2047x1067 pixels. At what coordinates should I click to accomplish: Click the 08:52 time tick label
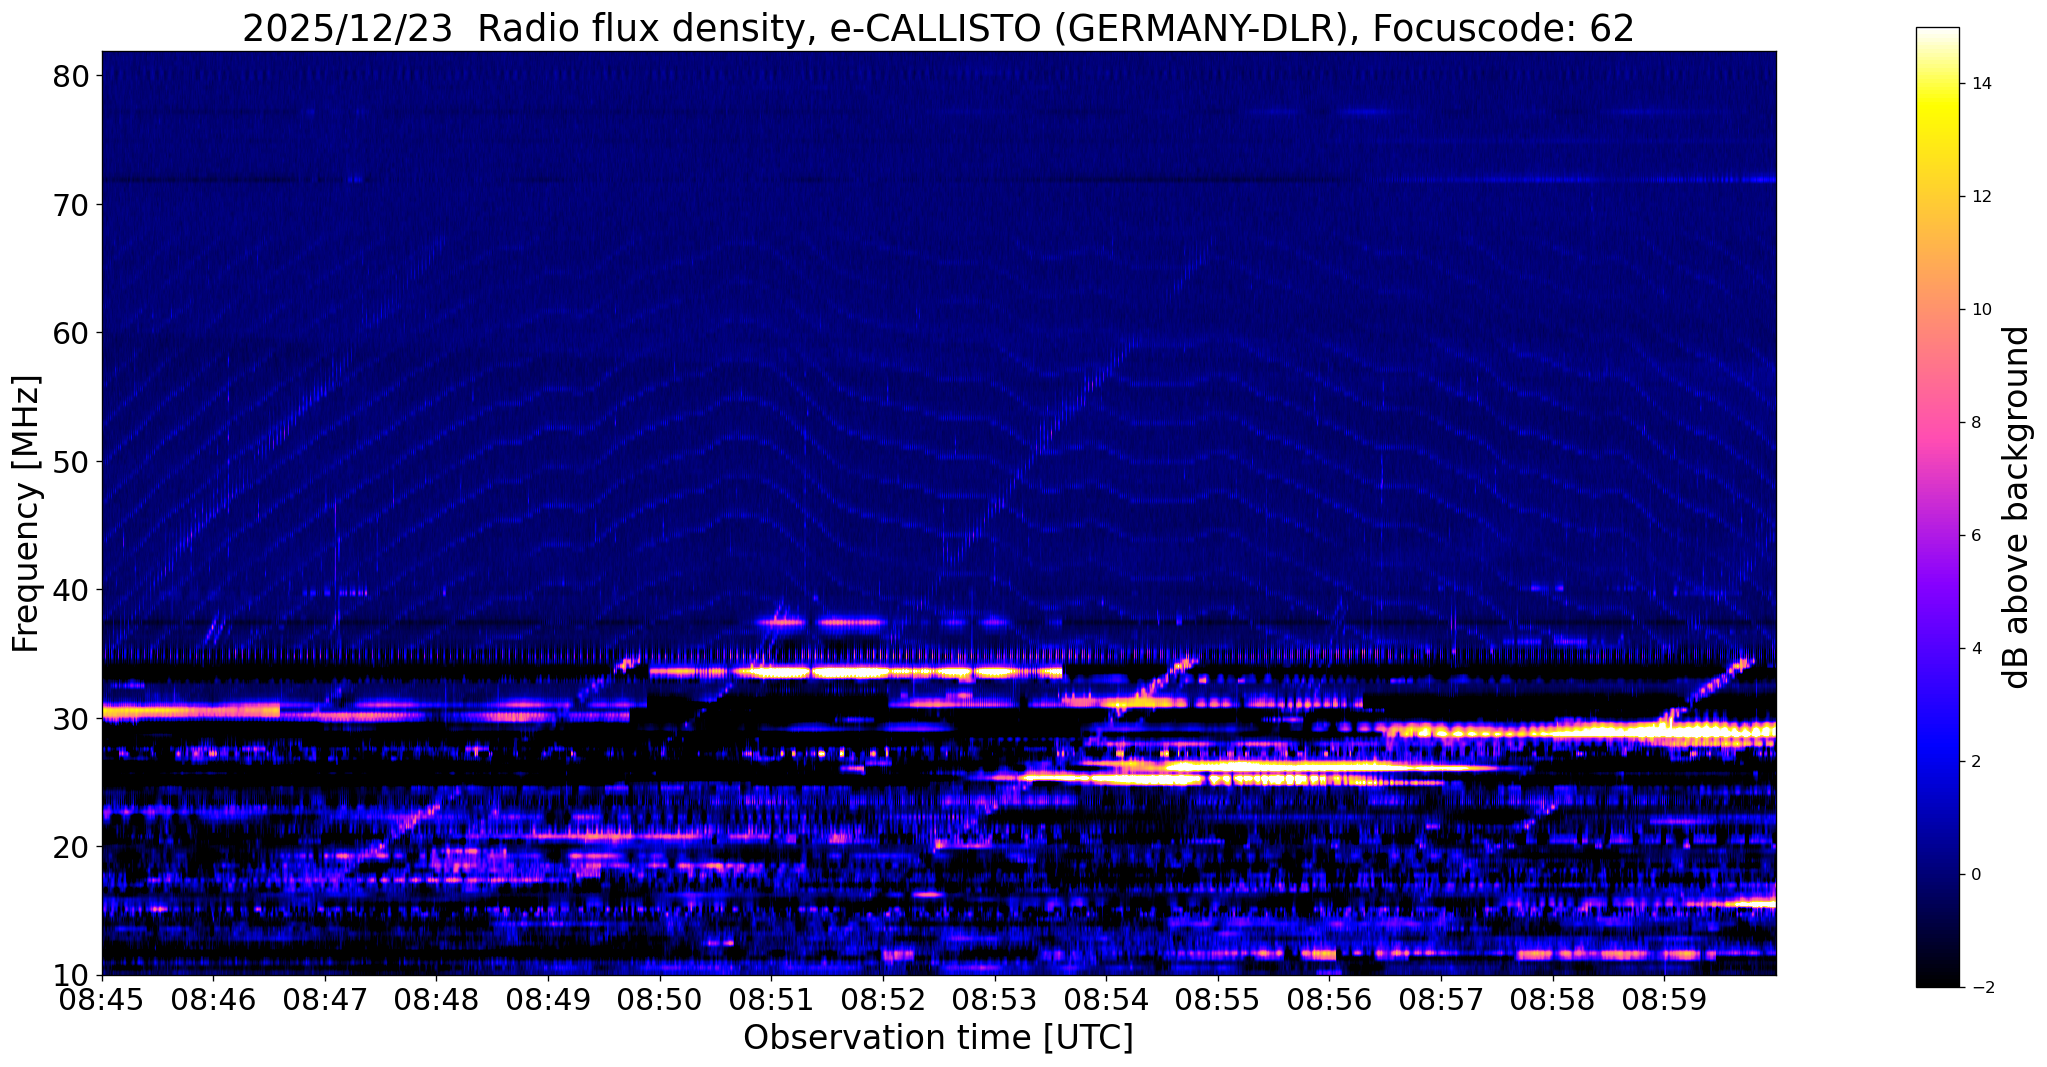(883, 999)
